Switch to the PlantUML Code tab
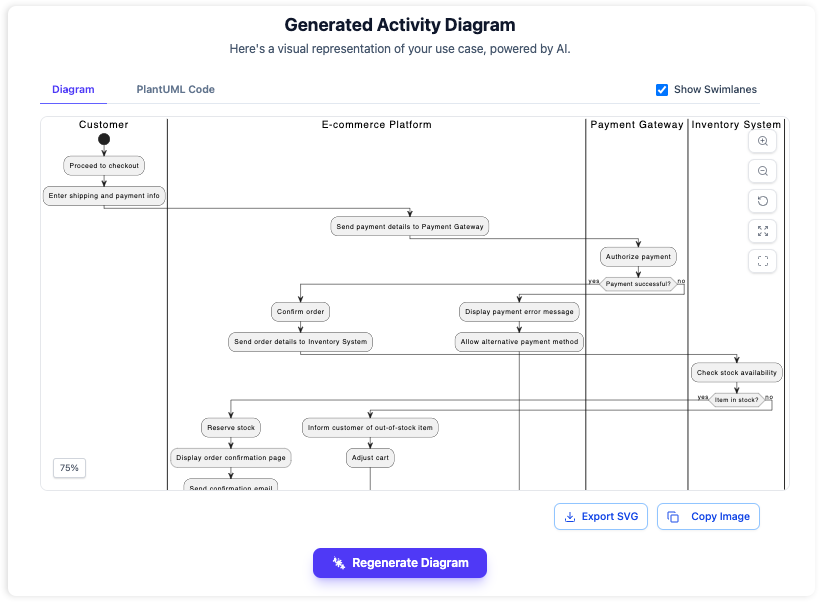Image resolution: width=819 pixels, height=602 pixels. point(175,89)
